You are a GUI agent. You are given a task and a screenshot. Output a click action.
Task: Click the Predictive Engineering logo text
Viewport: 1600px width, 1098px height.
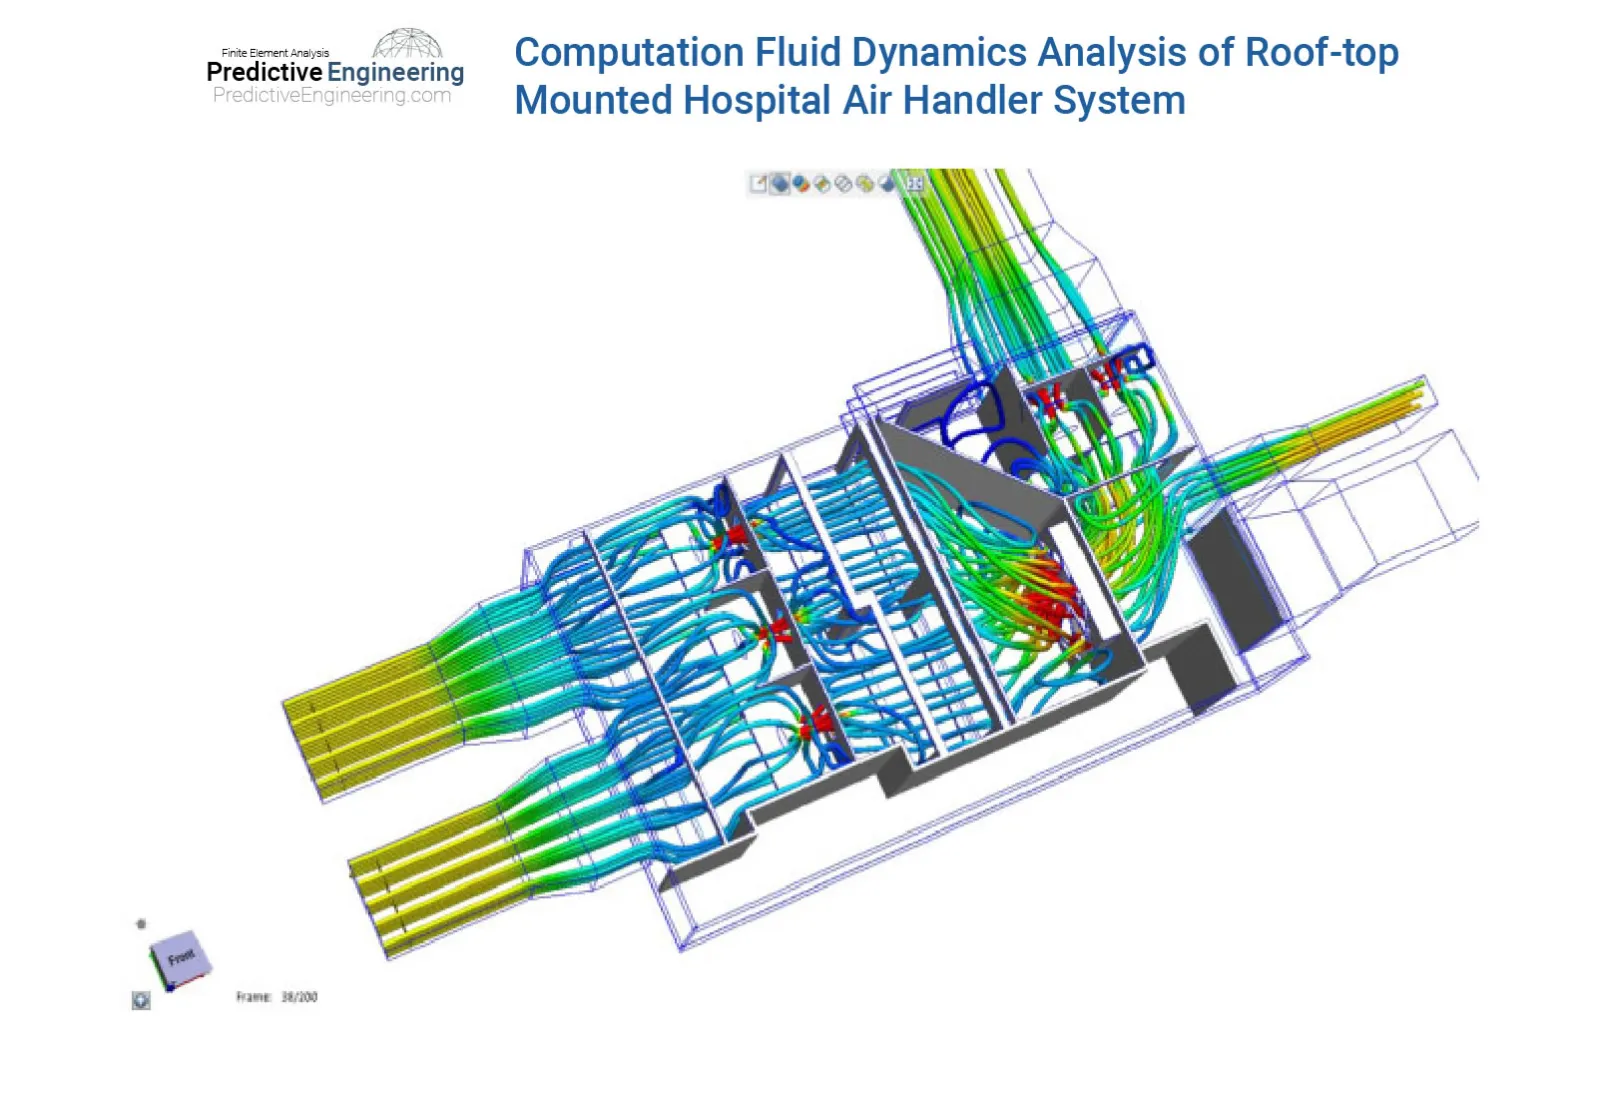click(335, 72)
